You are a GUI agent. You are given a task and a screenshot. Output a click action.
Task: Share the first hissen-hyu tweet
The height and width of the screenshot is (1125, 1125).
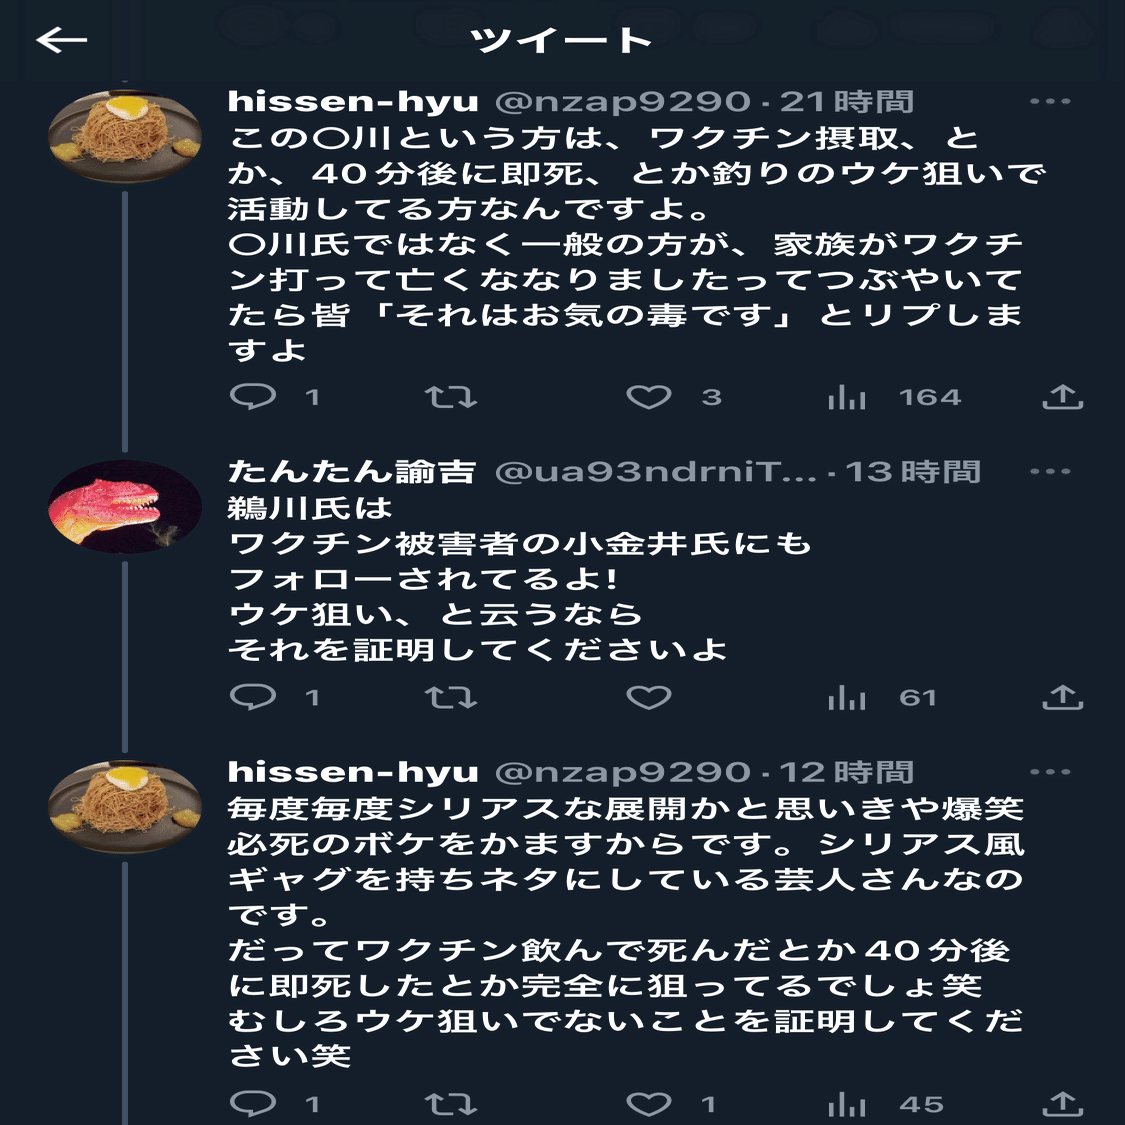point(1063,396)
